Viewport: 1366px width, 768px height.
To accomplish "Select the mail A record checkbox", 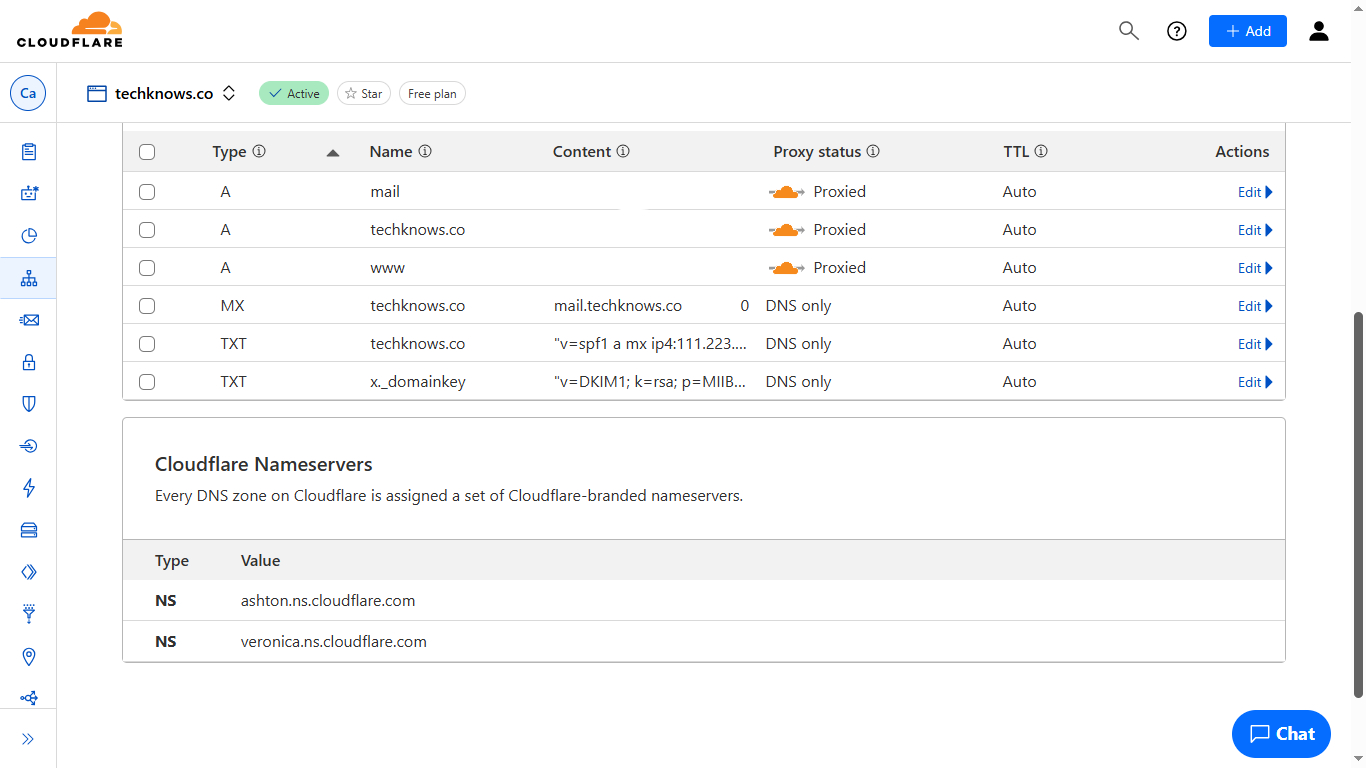I will click(147, 192).
